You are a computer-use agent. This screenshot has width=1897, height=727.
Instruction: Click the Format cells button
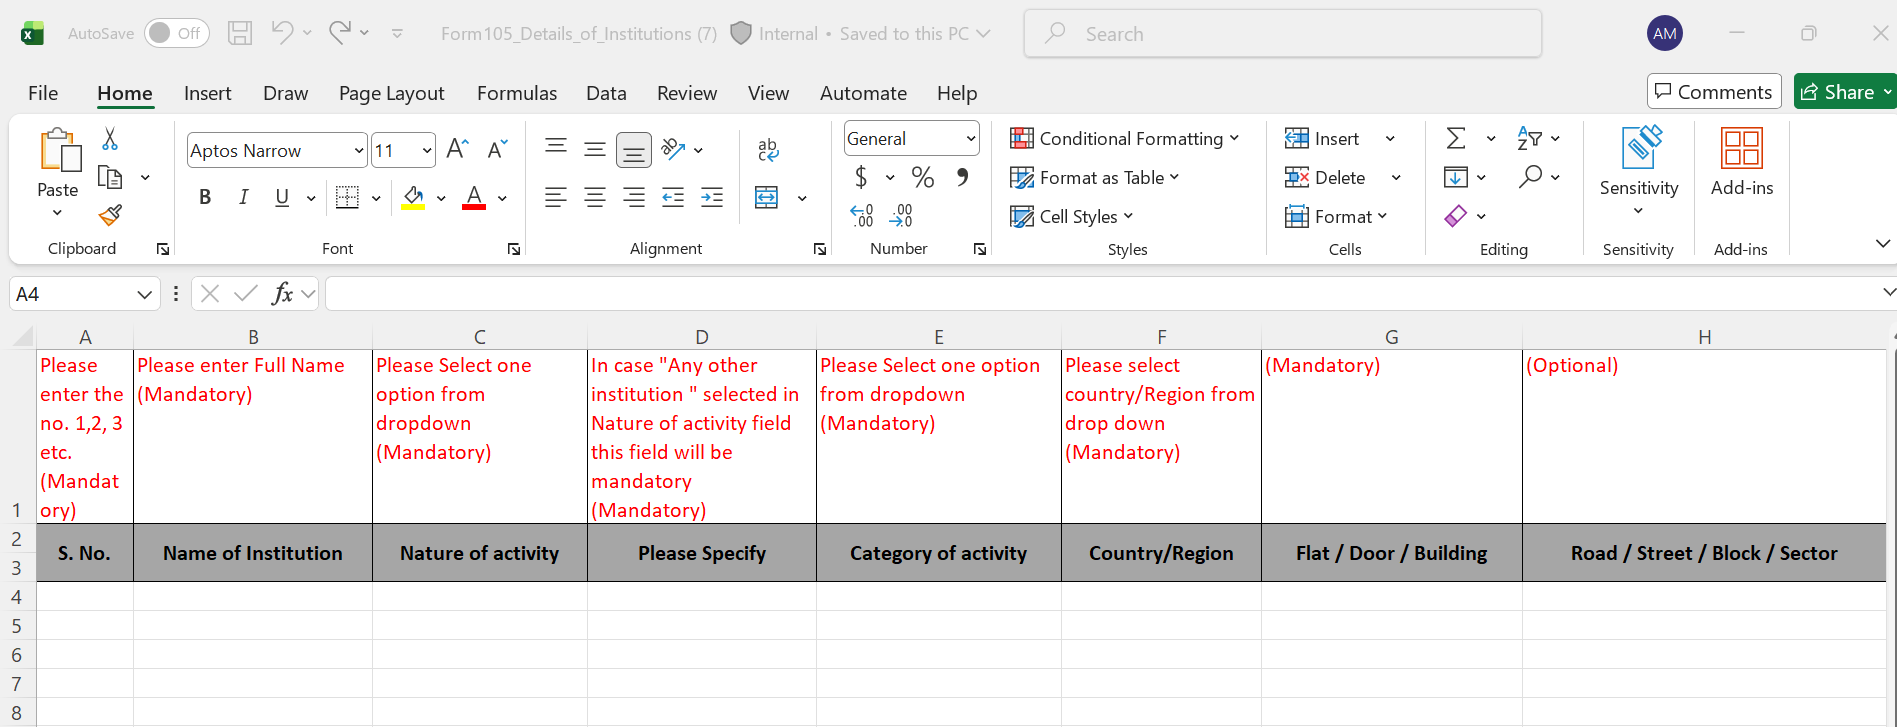1336,216
